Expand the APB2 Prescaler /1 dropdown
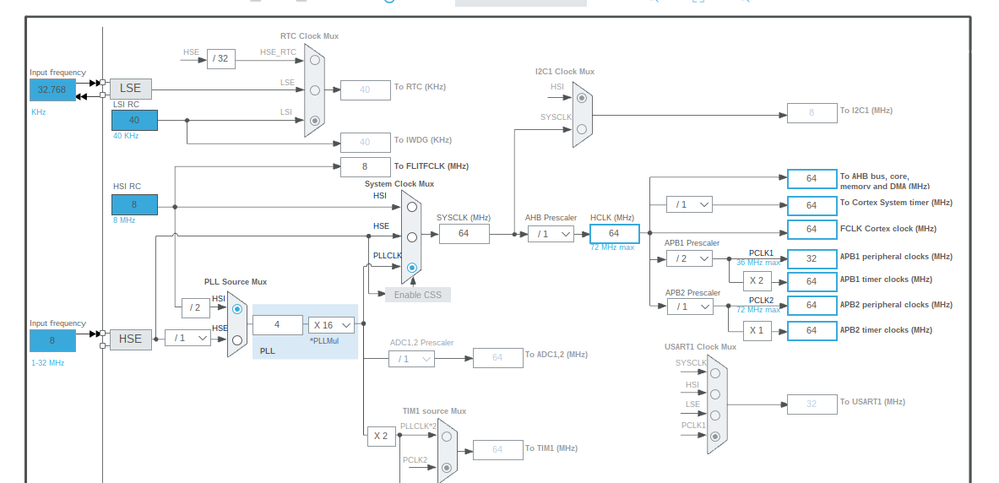Viewport: 999px width, 483px height. [689, 306]
